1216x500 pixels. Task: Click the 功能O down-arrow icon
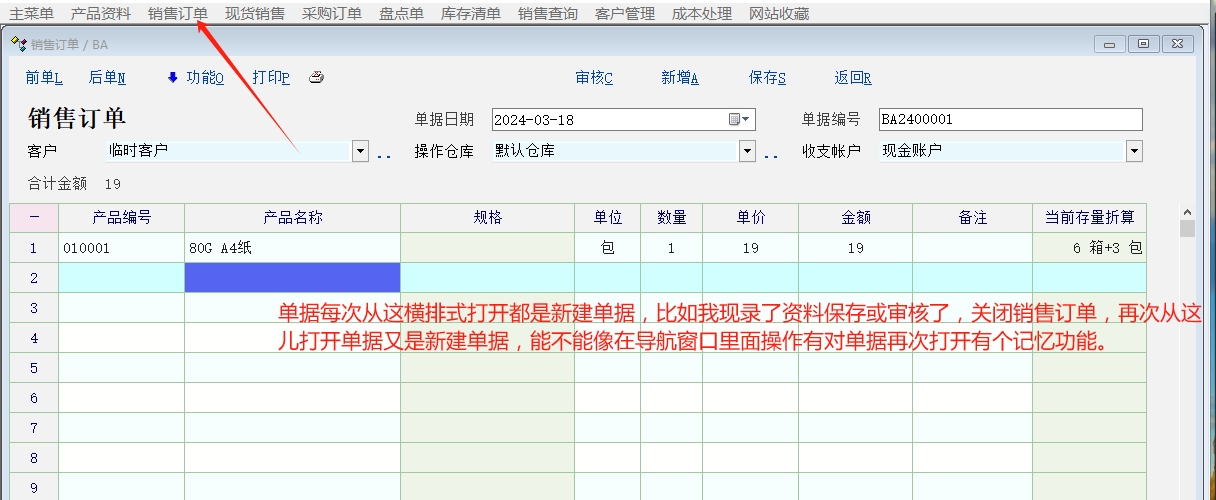[173, 78]
